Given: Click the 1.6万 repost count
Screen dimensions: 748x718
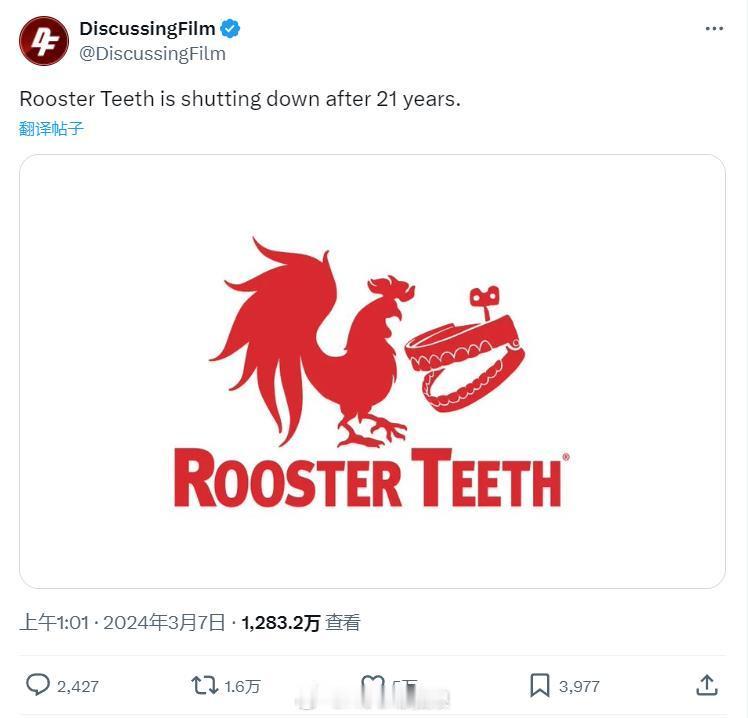Looking at the screenshot, I should [x=242, y=687].
